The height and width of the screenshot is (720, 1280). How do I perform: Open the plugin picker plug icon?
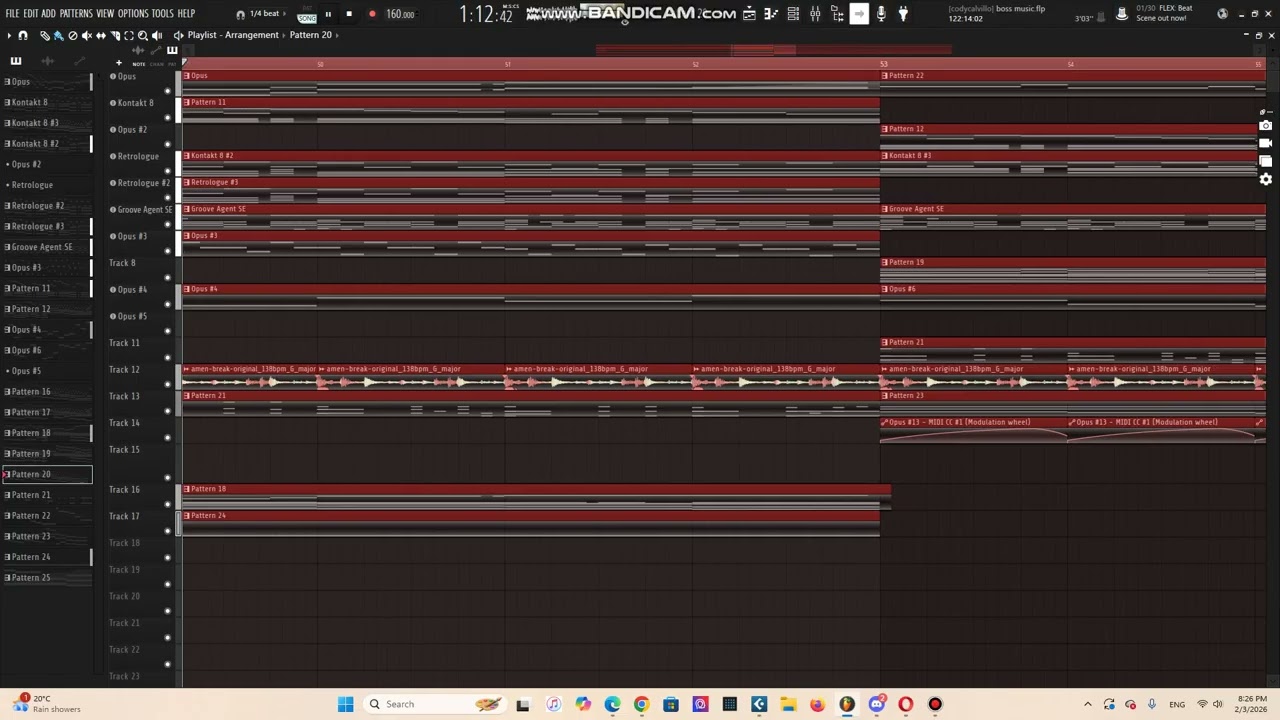[903, 14]
